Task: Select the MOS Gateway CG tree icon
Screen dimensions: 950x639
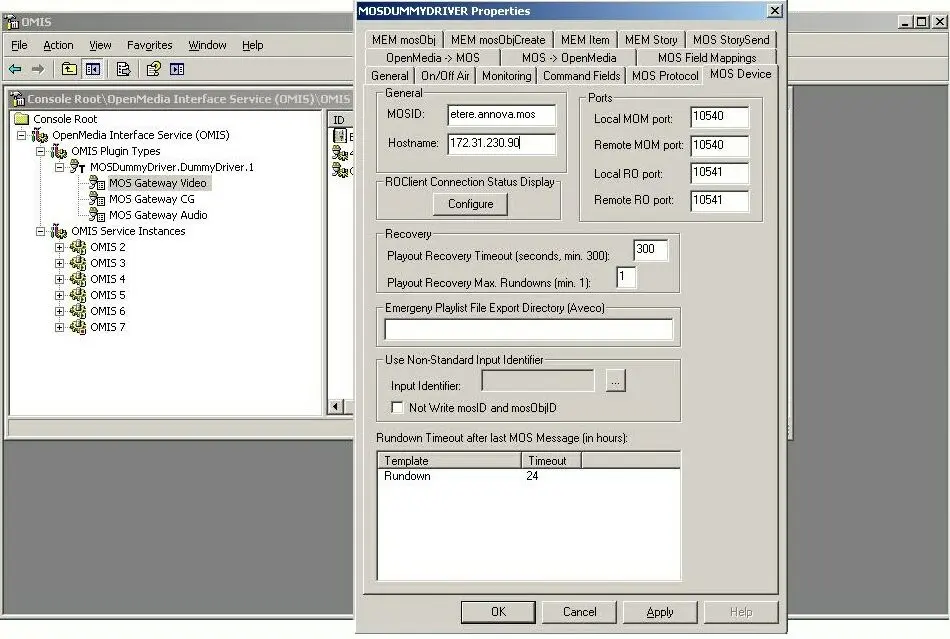Action: tap(97, 199)
